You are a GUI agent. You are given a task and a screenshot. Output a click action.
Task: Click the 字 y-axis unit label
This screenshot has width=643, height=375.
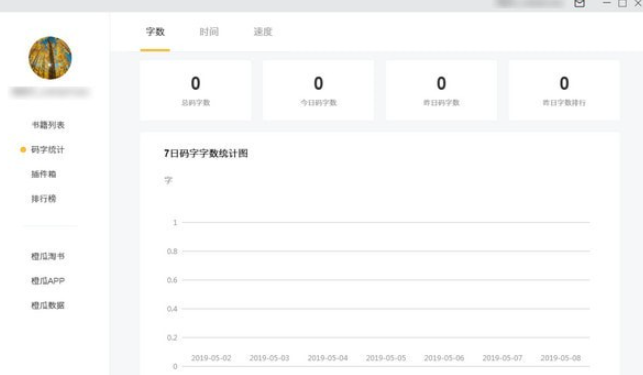point(168,181)
